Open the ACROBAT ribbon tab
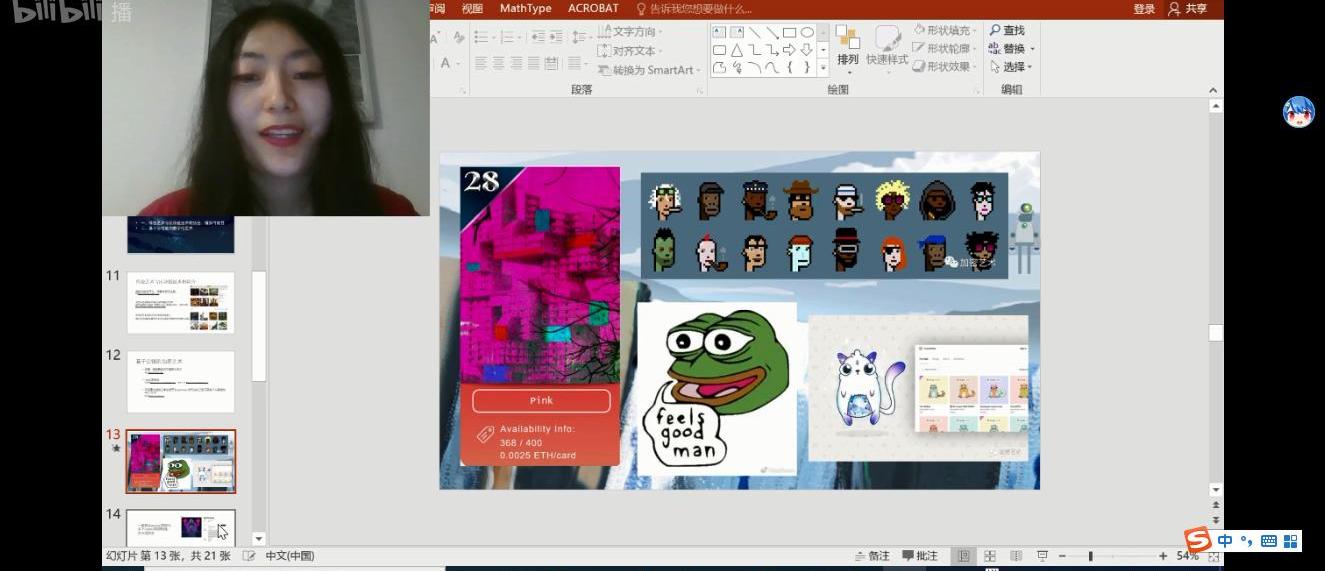The image size is (1325, 571). click(593, 9)
